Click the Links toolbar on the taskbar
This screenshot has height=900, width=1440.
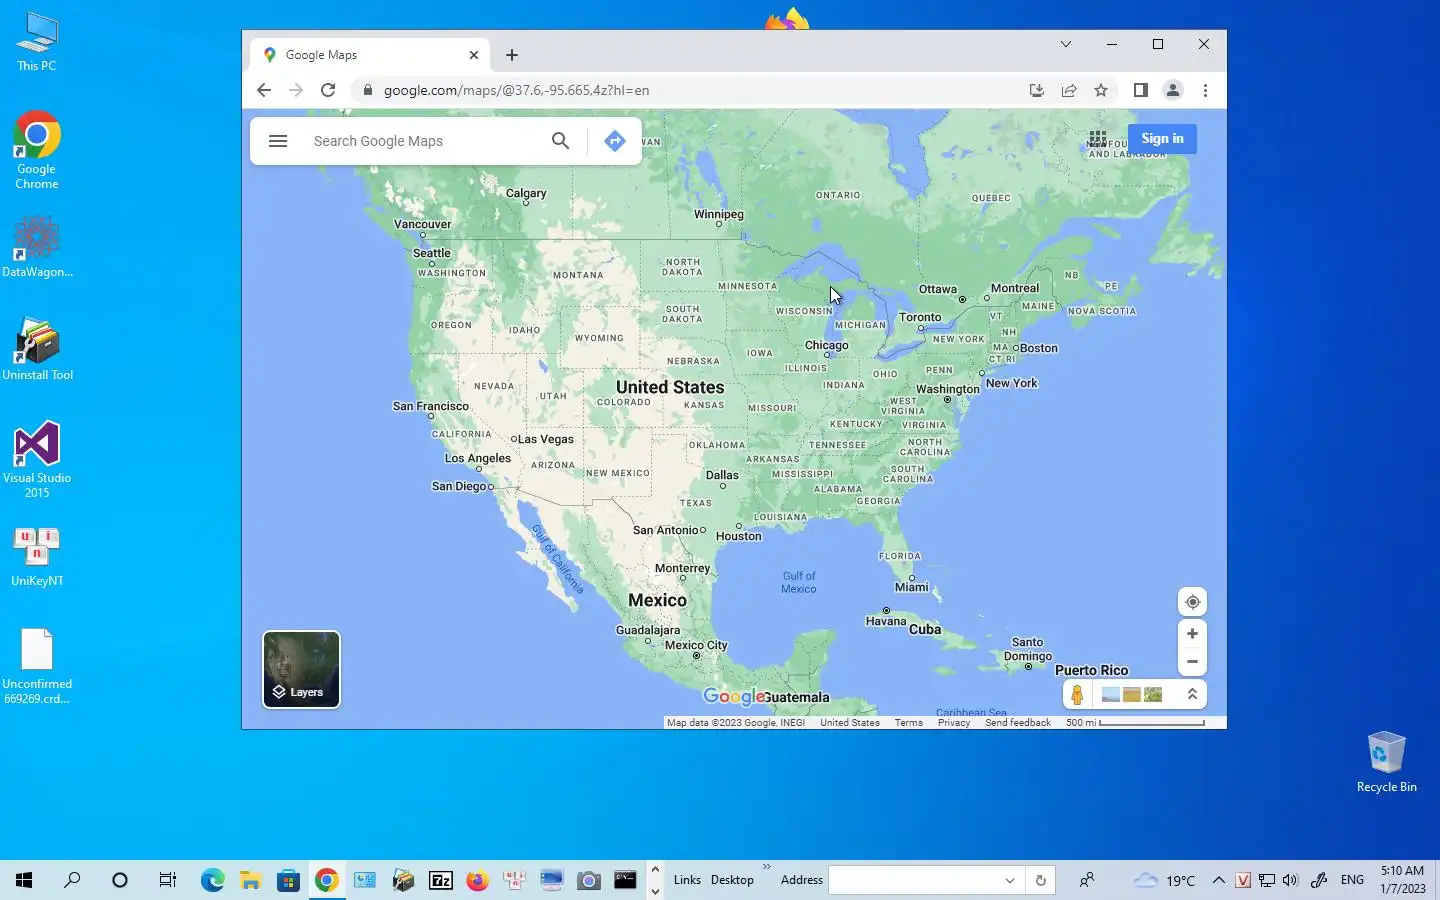[x=687, y=880]
